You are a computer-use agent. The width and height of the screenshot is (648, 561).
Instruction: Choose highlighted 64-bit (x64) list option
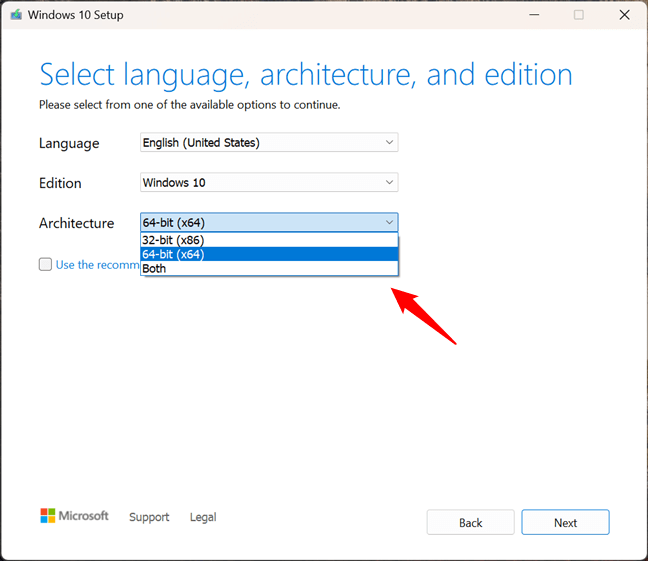coord(269,254)
